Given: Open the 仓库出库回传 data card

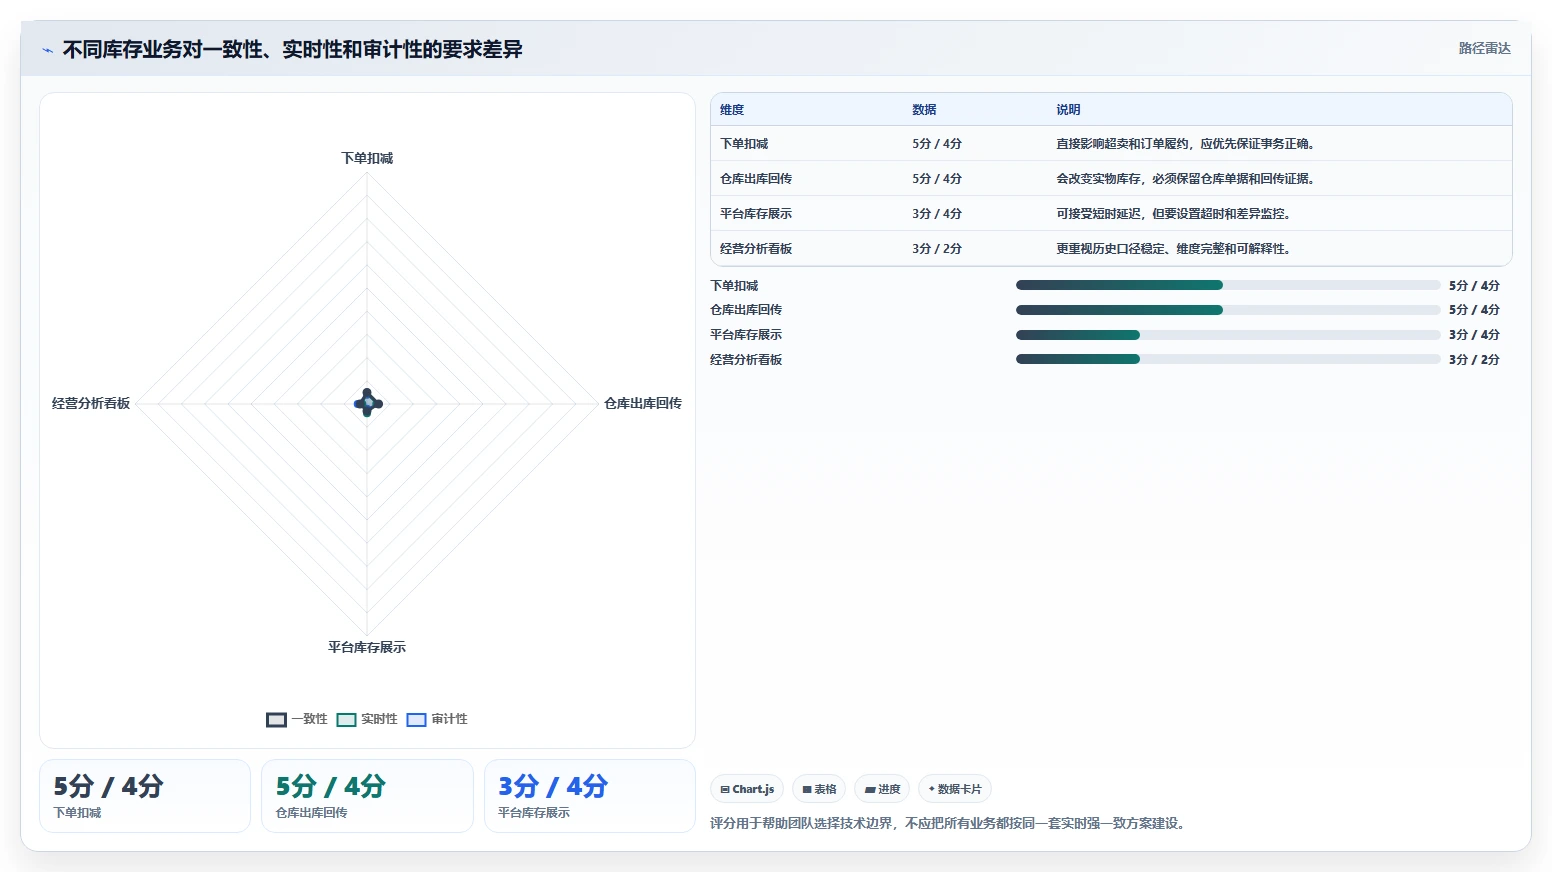Looking at the screenshot, I should tap(367, 796).
